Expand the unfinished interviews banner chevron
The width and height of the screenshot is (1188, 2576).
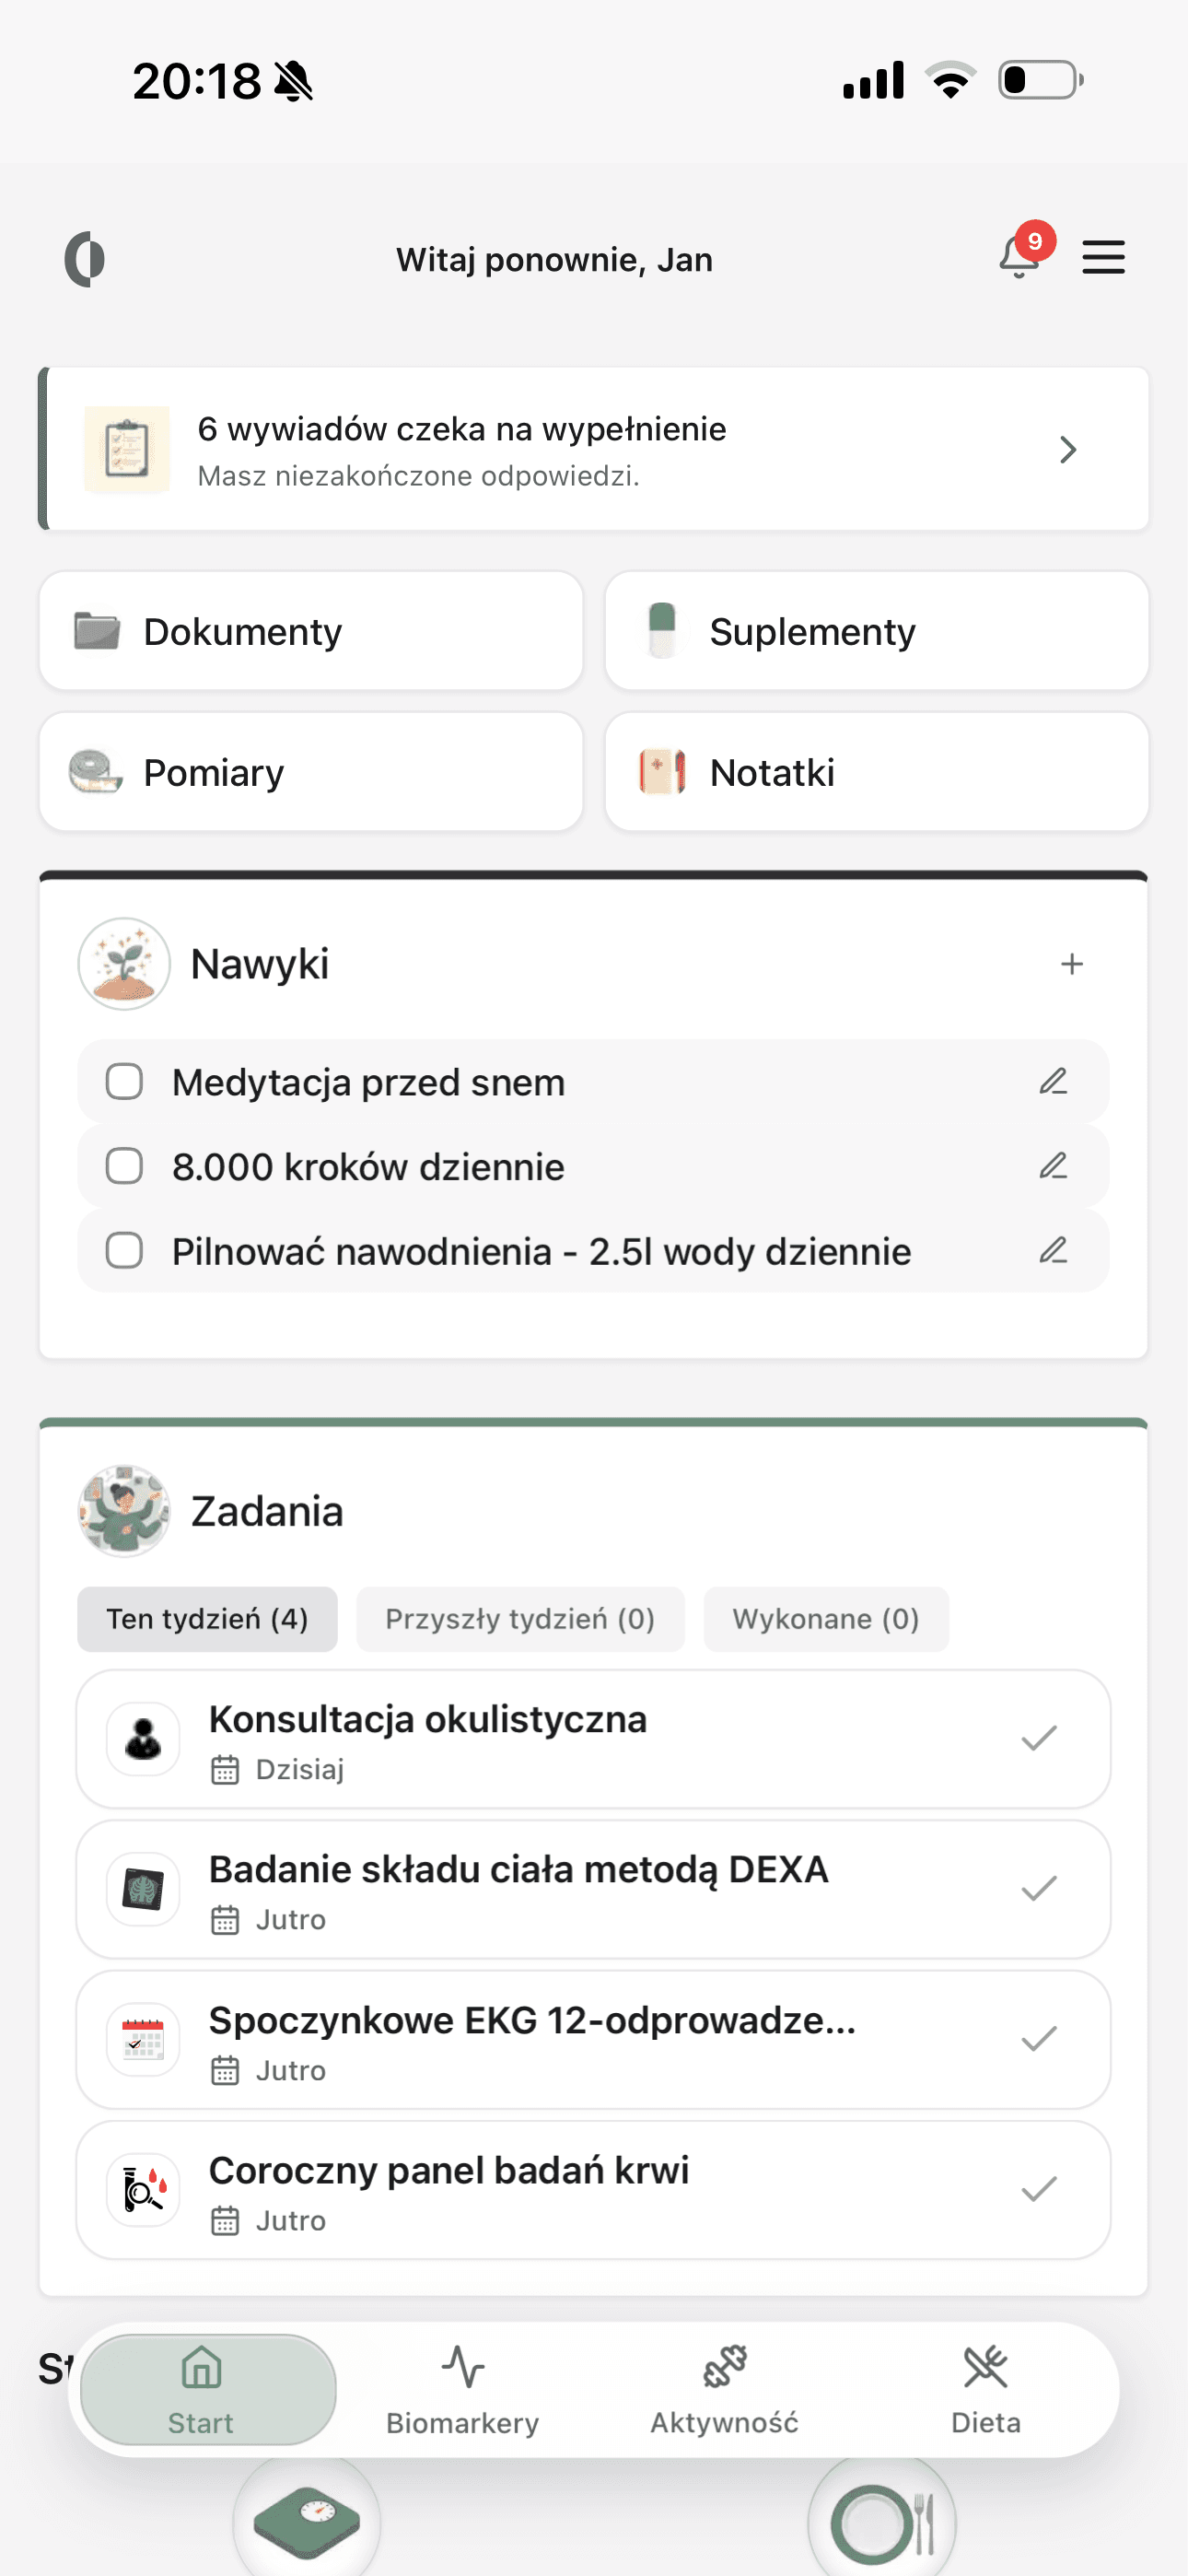pyautogui.click(x=1067, y=450)
